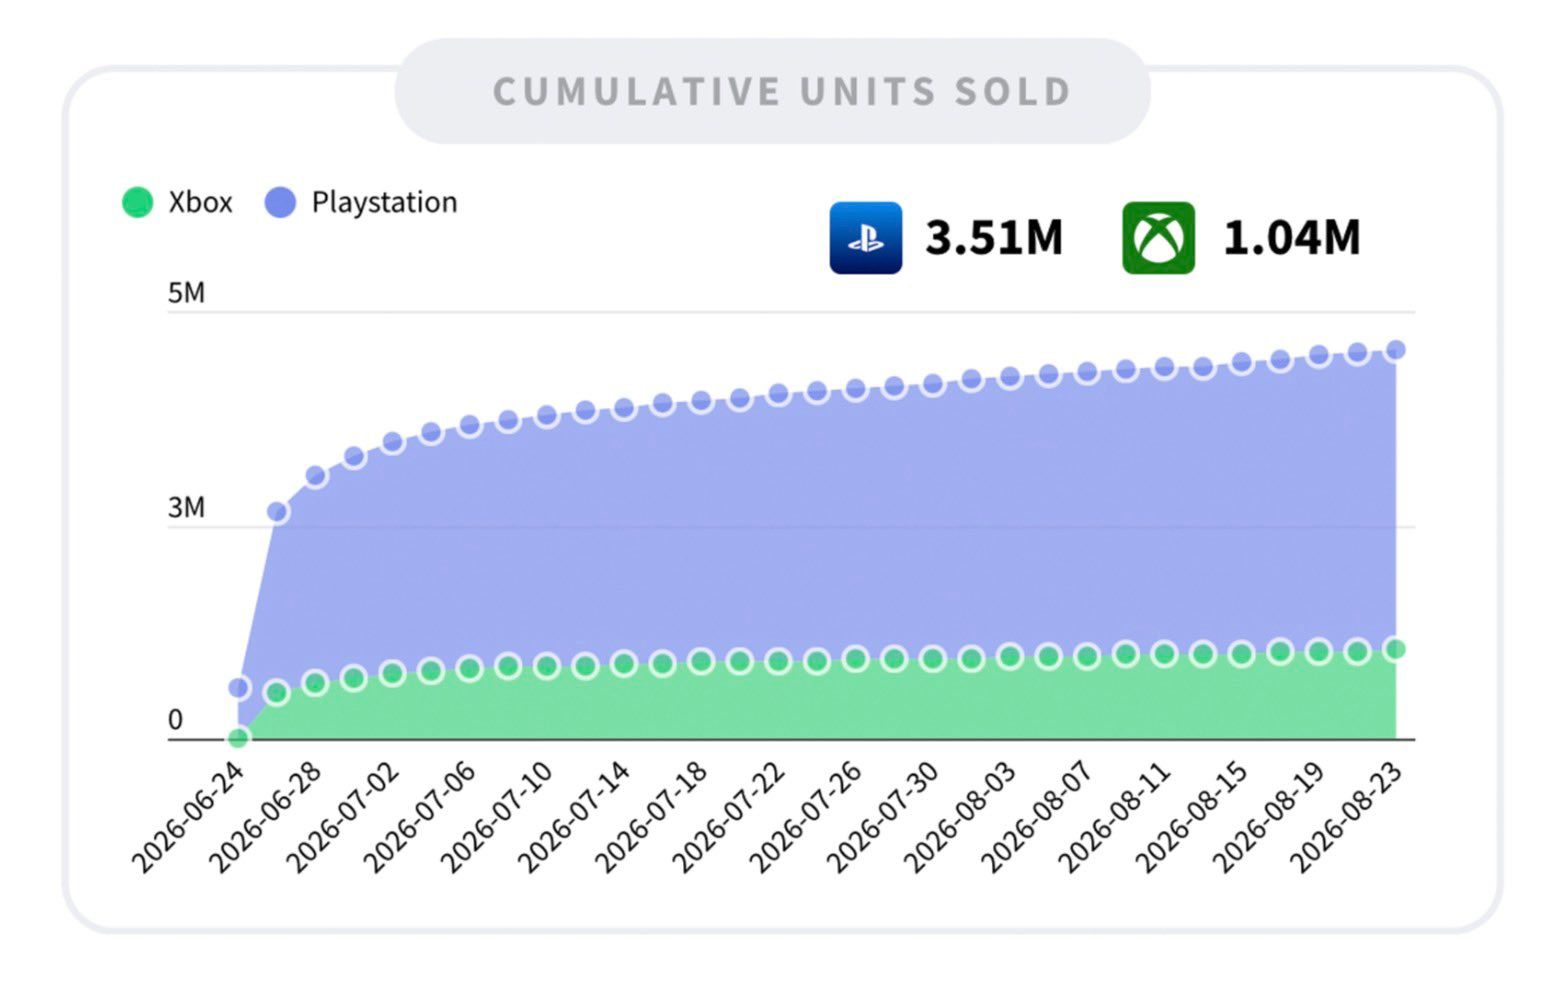Toggle the Playstation legend series
Screen dimensions: 1558x983
coord(361,202)
